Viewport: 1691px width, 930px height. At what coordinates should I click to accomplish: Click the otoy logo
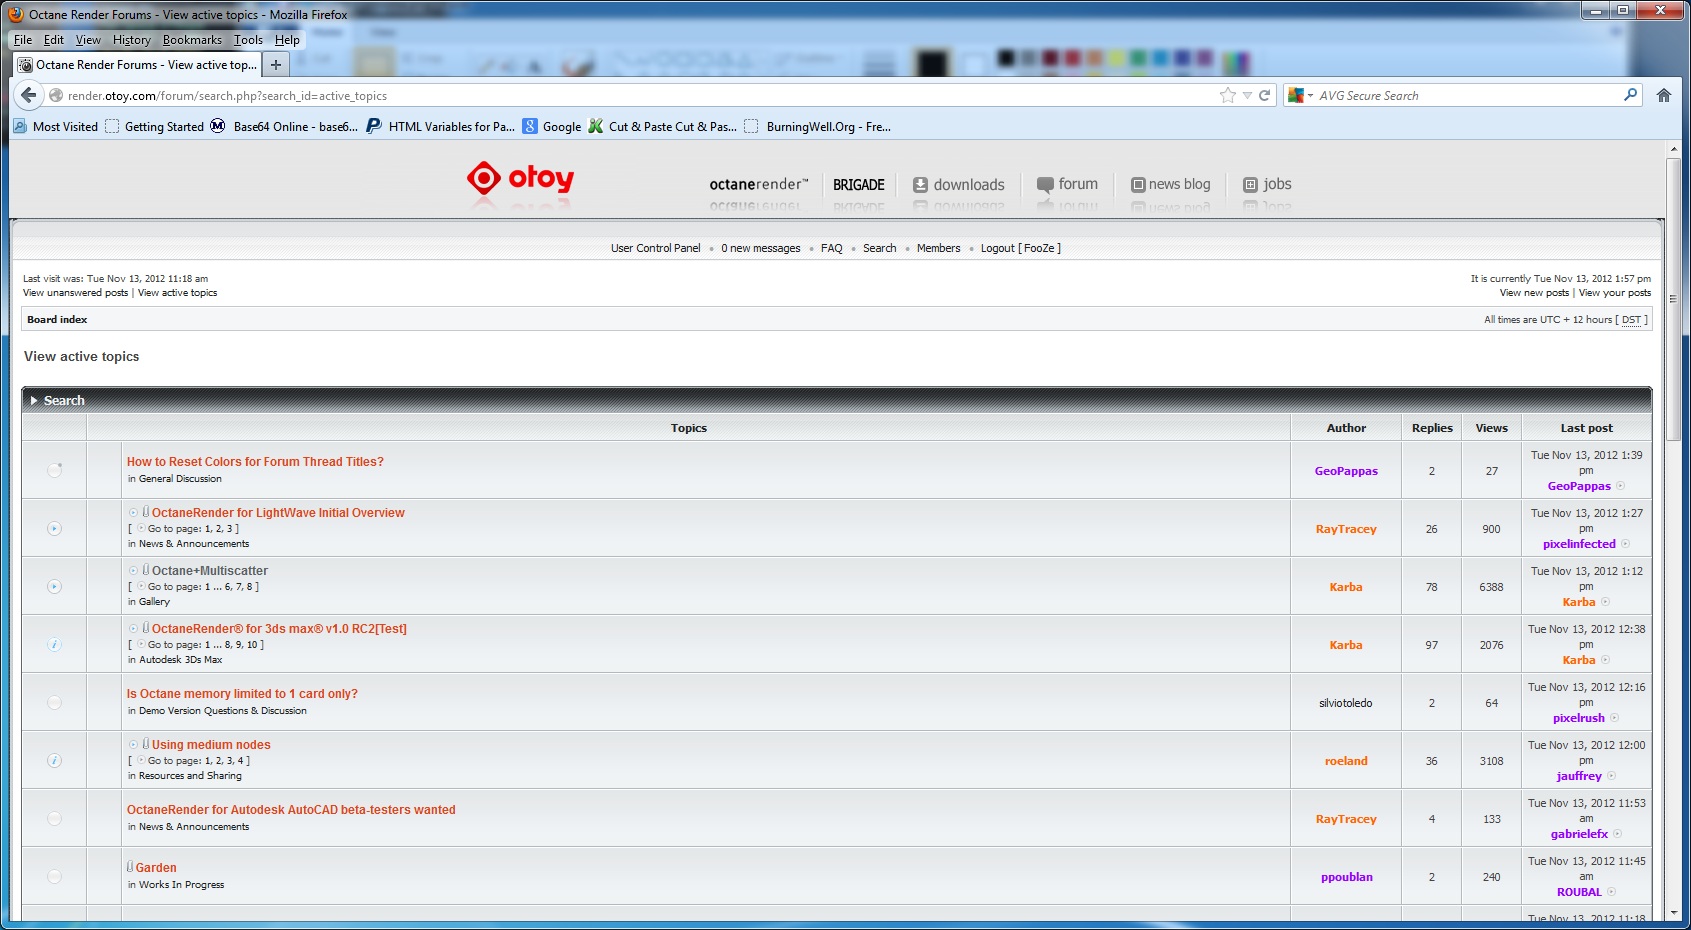point(520,179)
